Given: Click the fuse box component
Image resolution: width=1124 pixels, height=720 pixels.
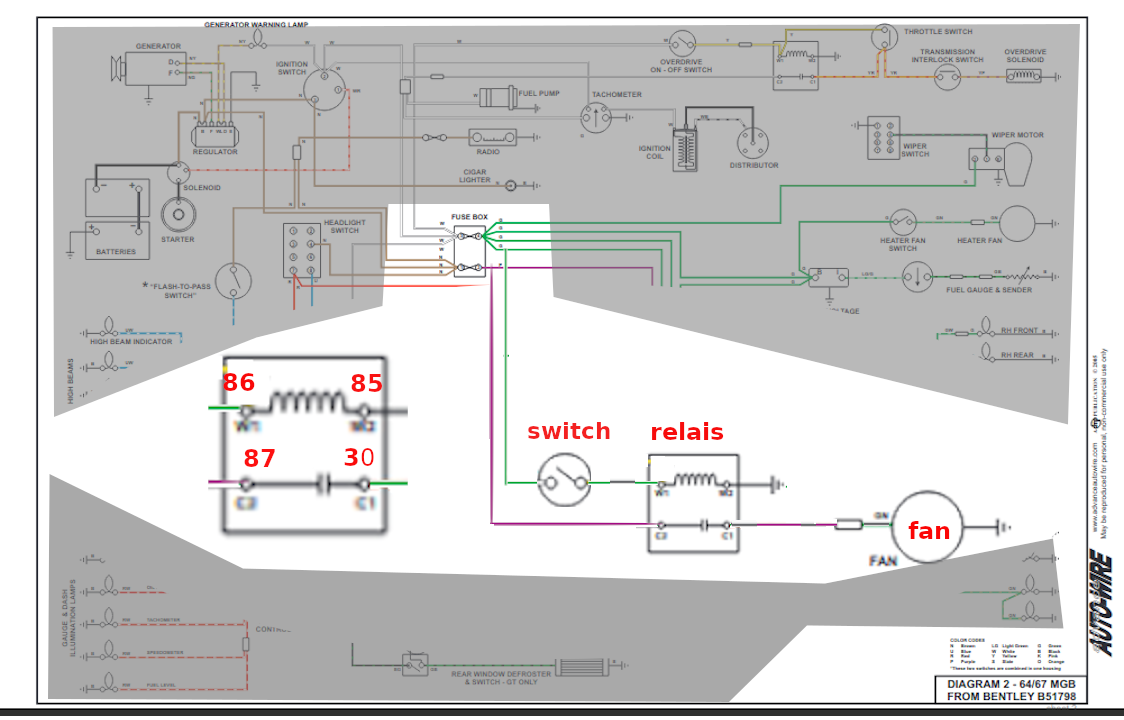Looking at the screenshot, I should coord(470,251).
